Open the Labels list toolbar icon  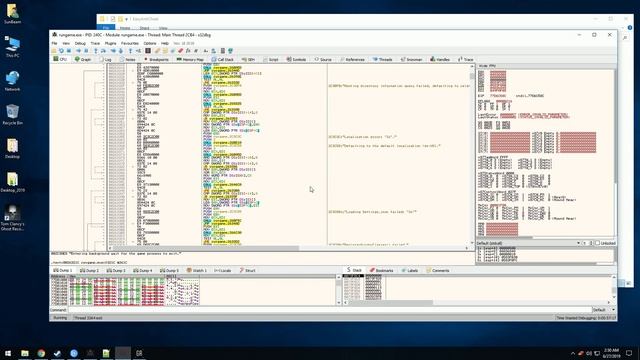173,51
